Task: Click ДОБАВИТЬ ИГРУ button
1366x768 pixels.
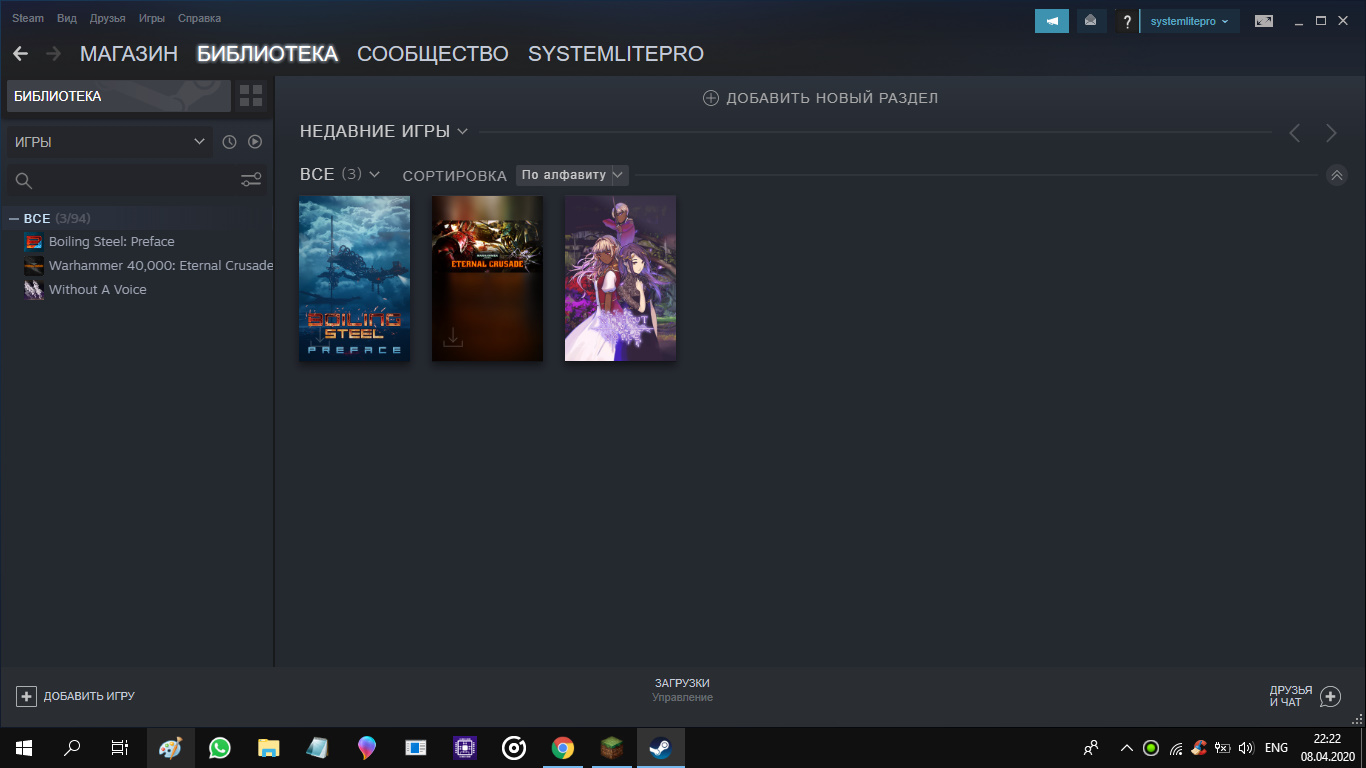Action: [76, 696]
